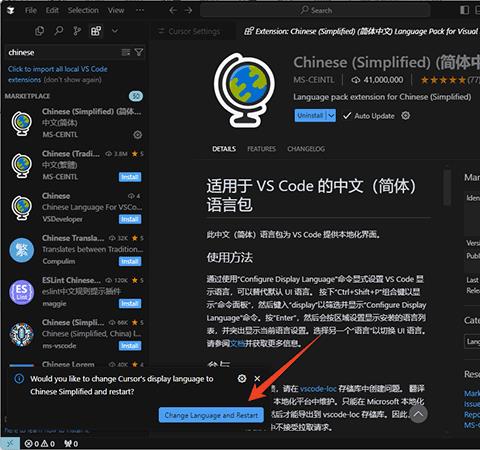The height and width of the screenshot is (450, 480).
Task: Click the ESLint Chinese extension icon
Action: pos(22,292)
